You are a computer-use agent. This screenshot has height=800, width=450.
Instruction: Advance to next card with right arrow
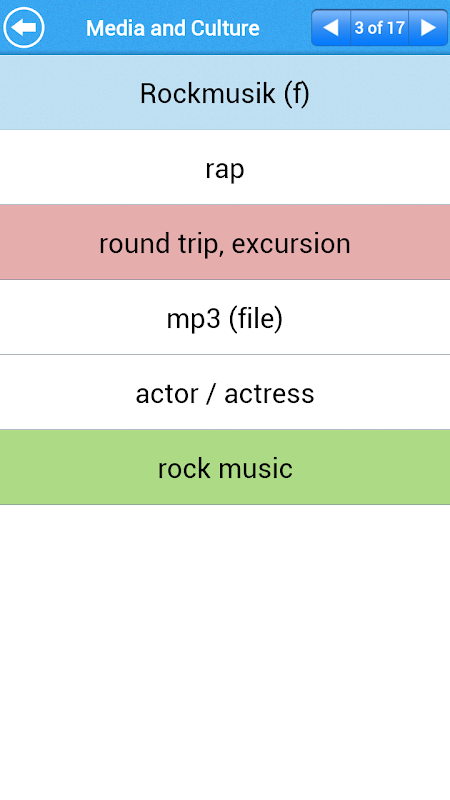point(428,28)
